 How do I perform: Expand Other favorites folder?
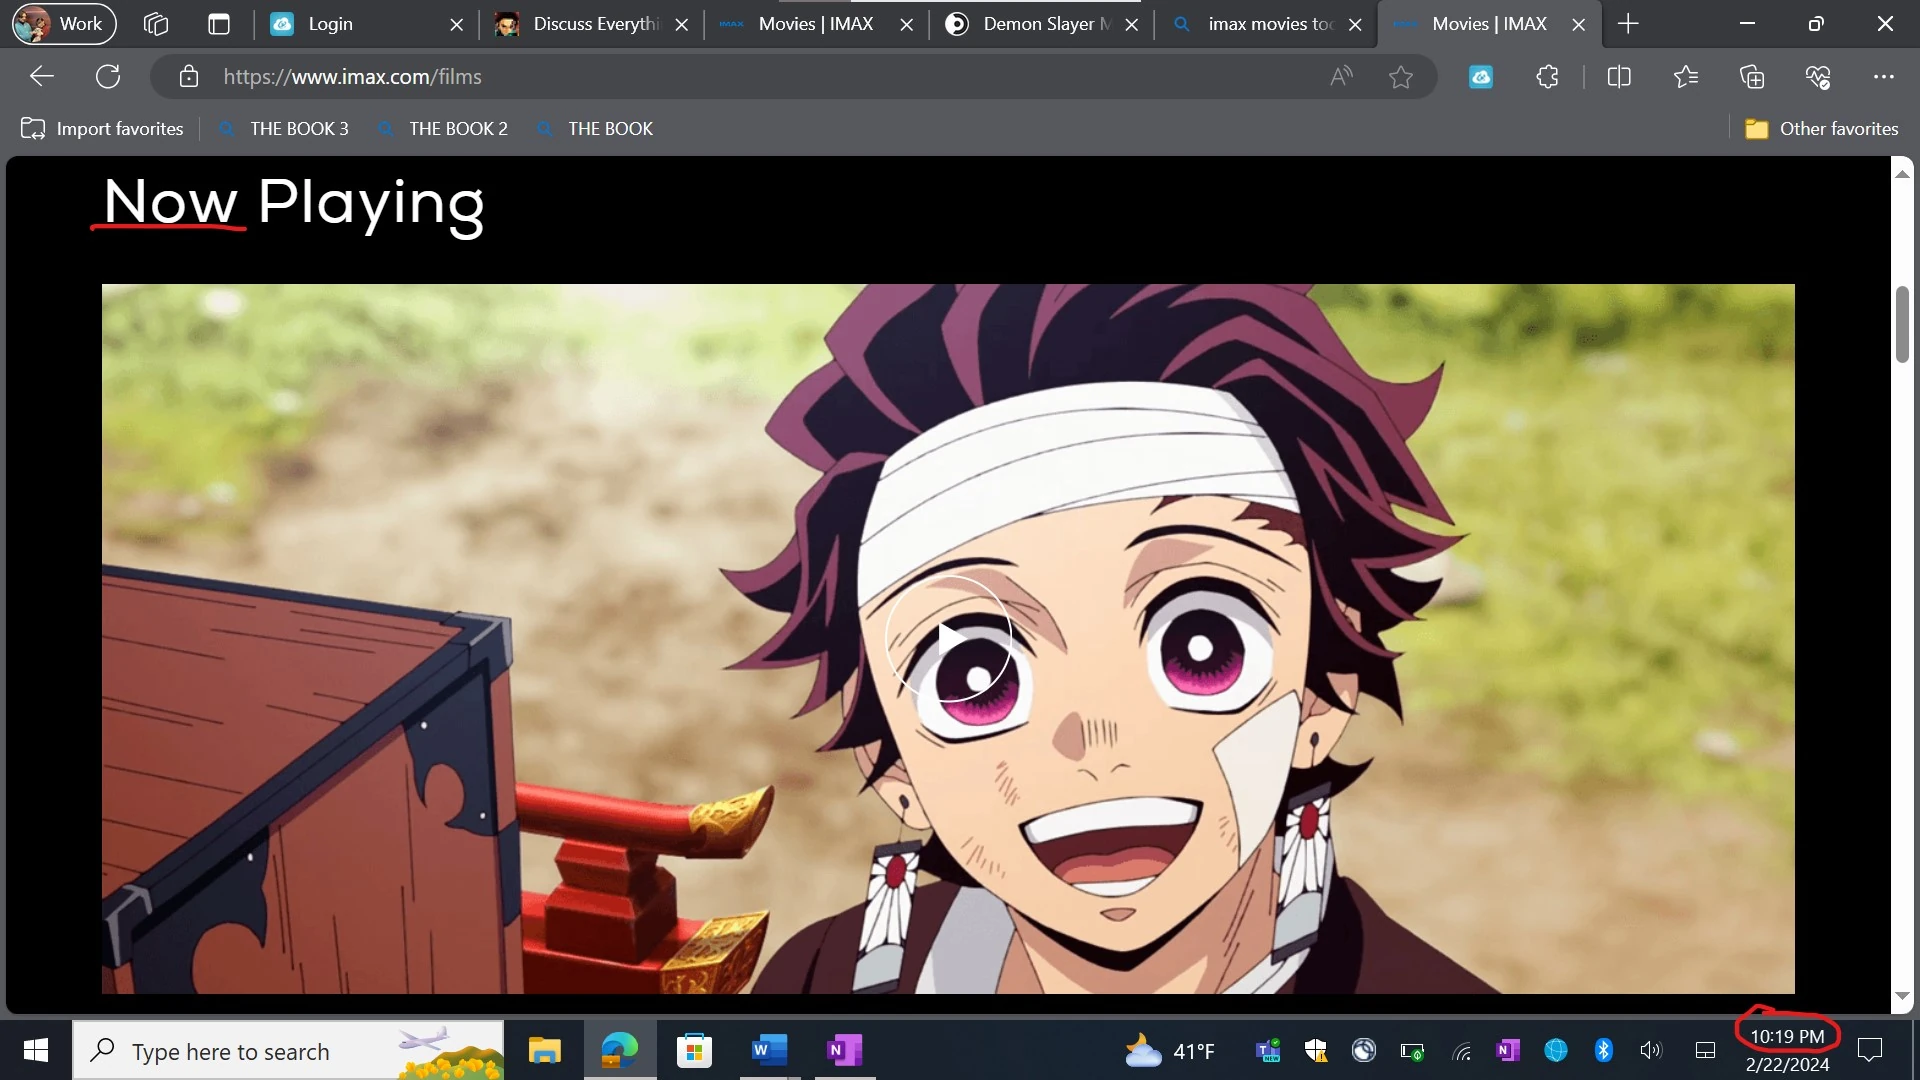coord(1821,129)
